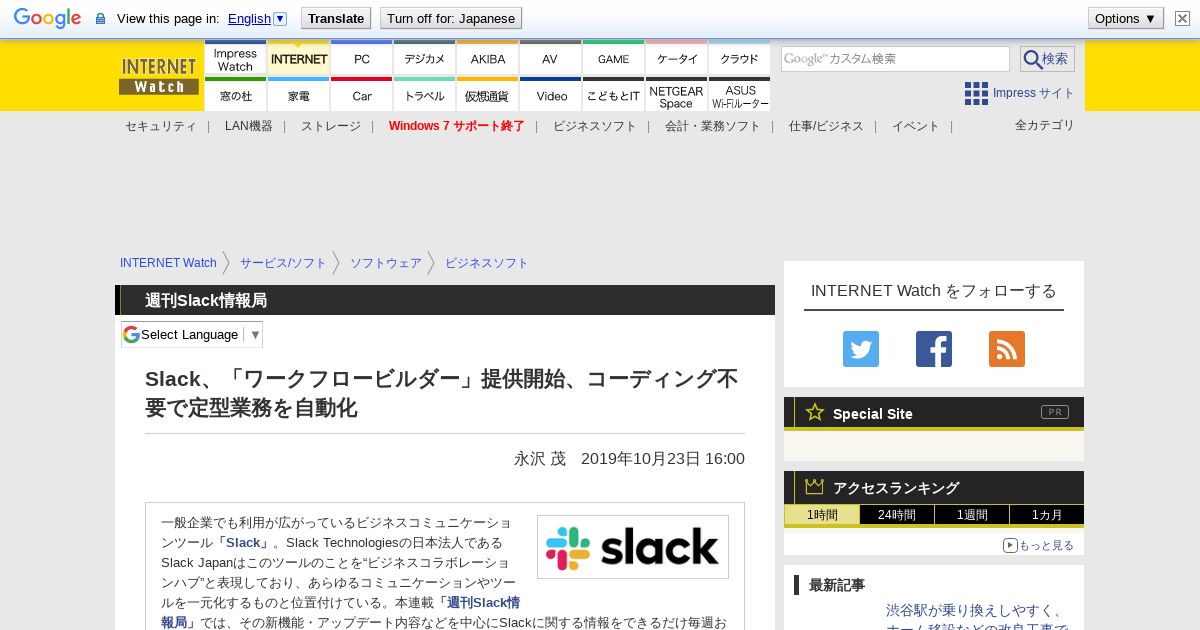Click the ranking crown icon
This screenshot has width=1200, height=630.
pyautogui.click(x=814, y=486)
